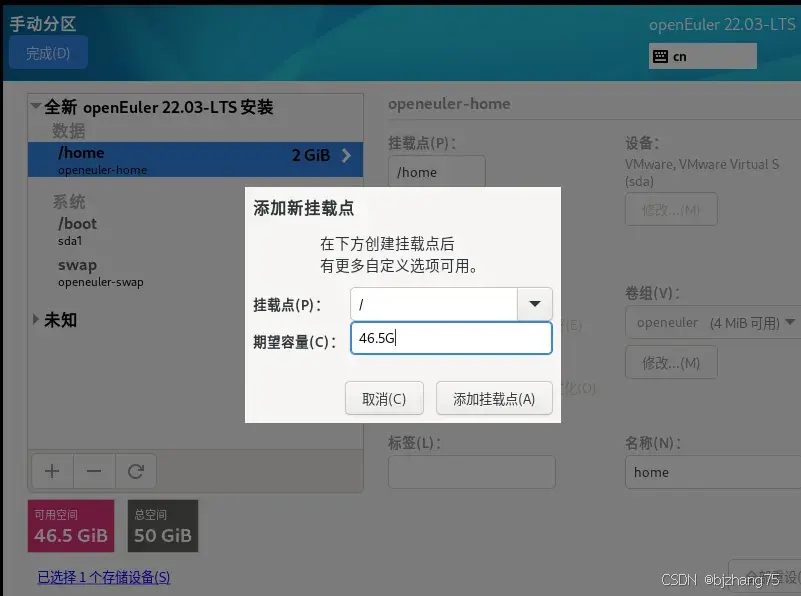Open the 挂载点 dropdown showing /home
The width and height of the screenshot is (801, 596).
(436, 171)
